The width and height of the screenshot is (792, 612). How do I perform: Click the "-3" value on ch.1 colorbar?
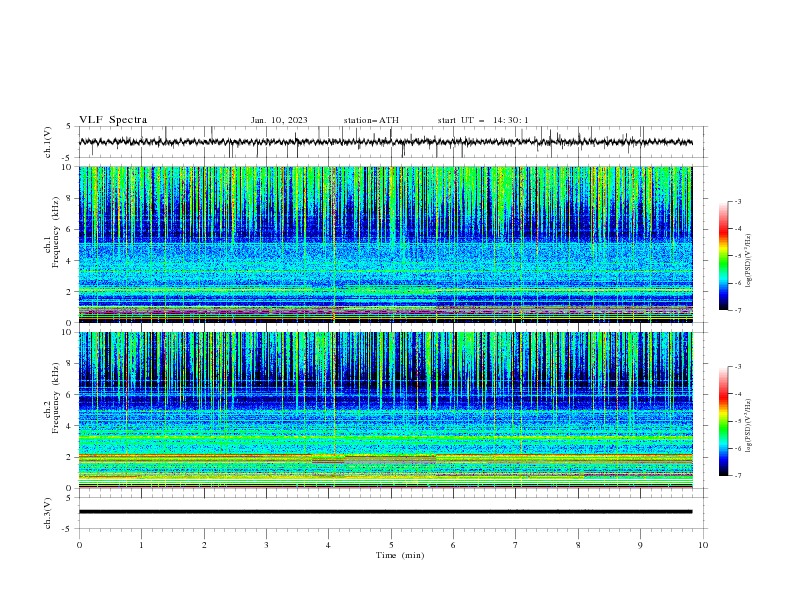pyautogui.click(x=737, y=201)
